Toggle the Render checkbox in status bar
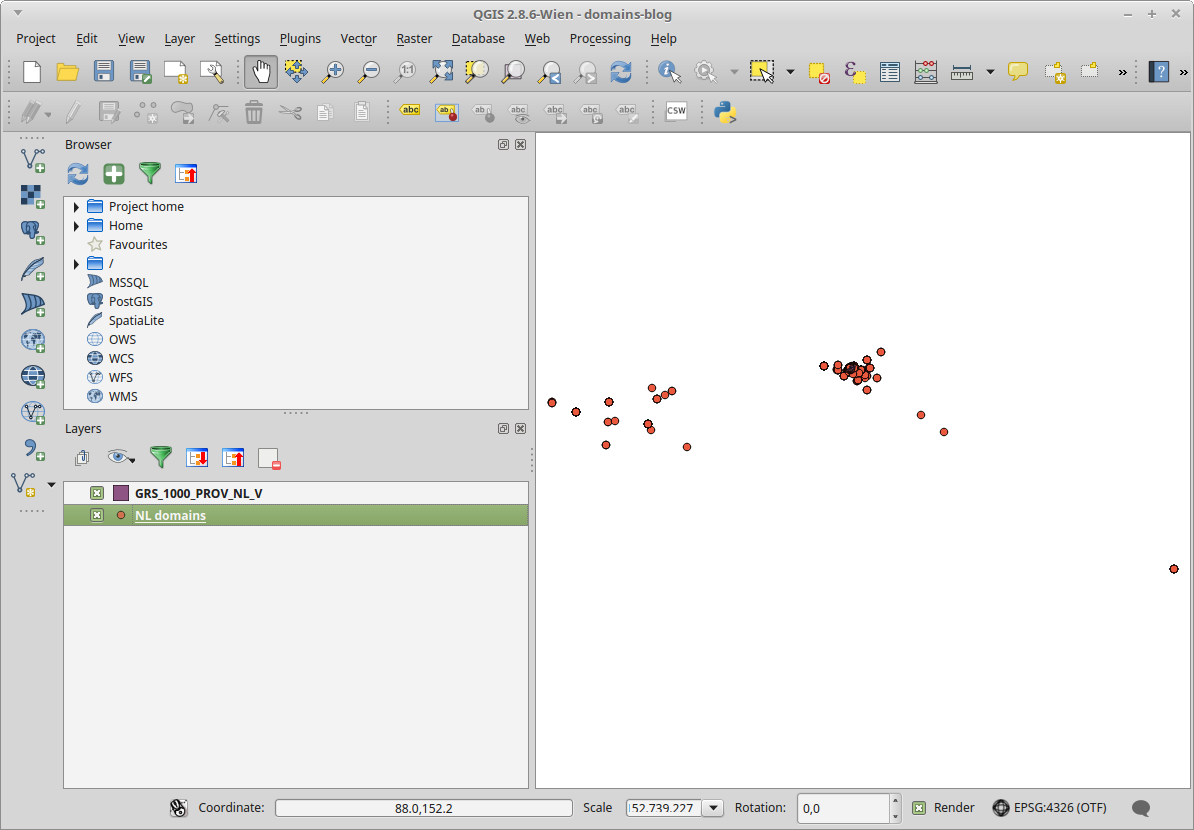Image resolution: width=1194 pixels, height=830 pixels. pyautogui.click(x=919, y=808)
